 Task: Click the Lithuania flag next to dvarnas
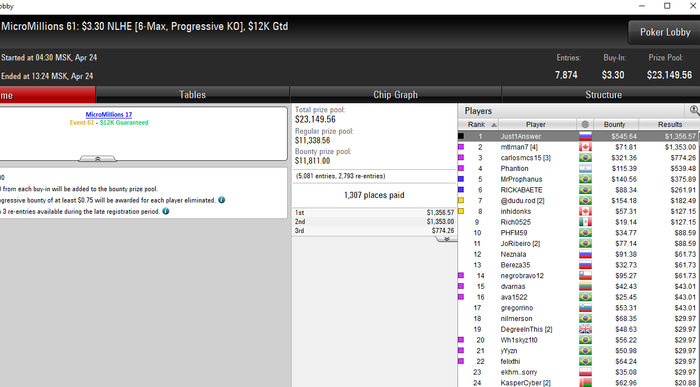pyautogui.click(x=585, y=286)
